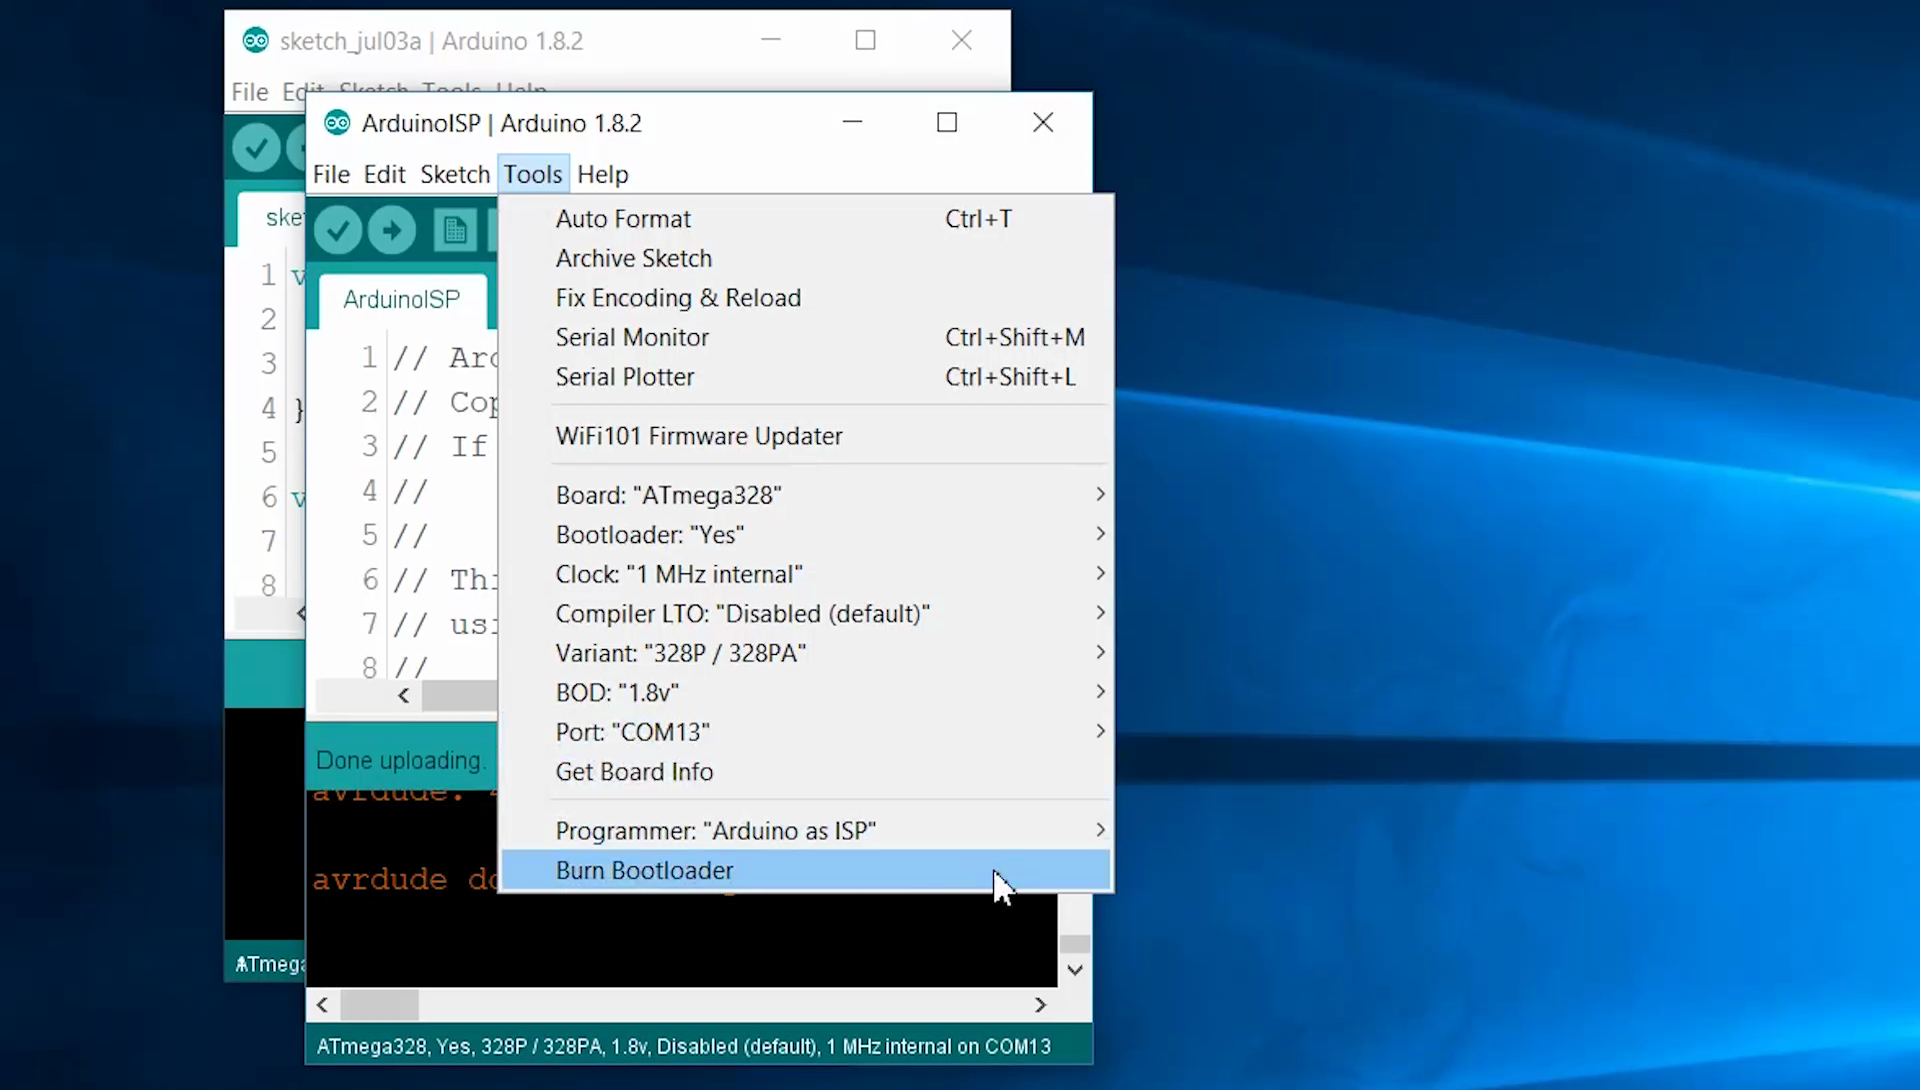The image size is (1920, 1090).
Task: Open Serial Monitor from Tools menu
Action: point(632,337)
